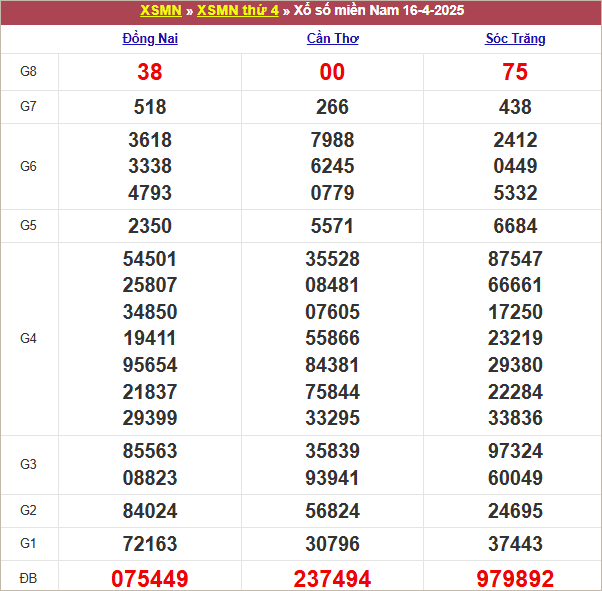The width and height of the screenshot is (602, 591).
Task: Click G6 number 0779
Action: click(332, 193)
